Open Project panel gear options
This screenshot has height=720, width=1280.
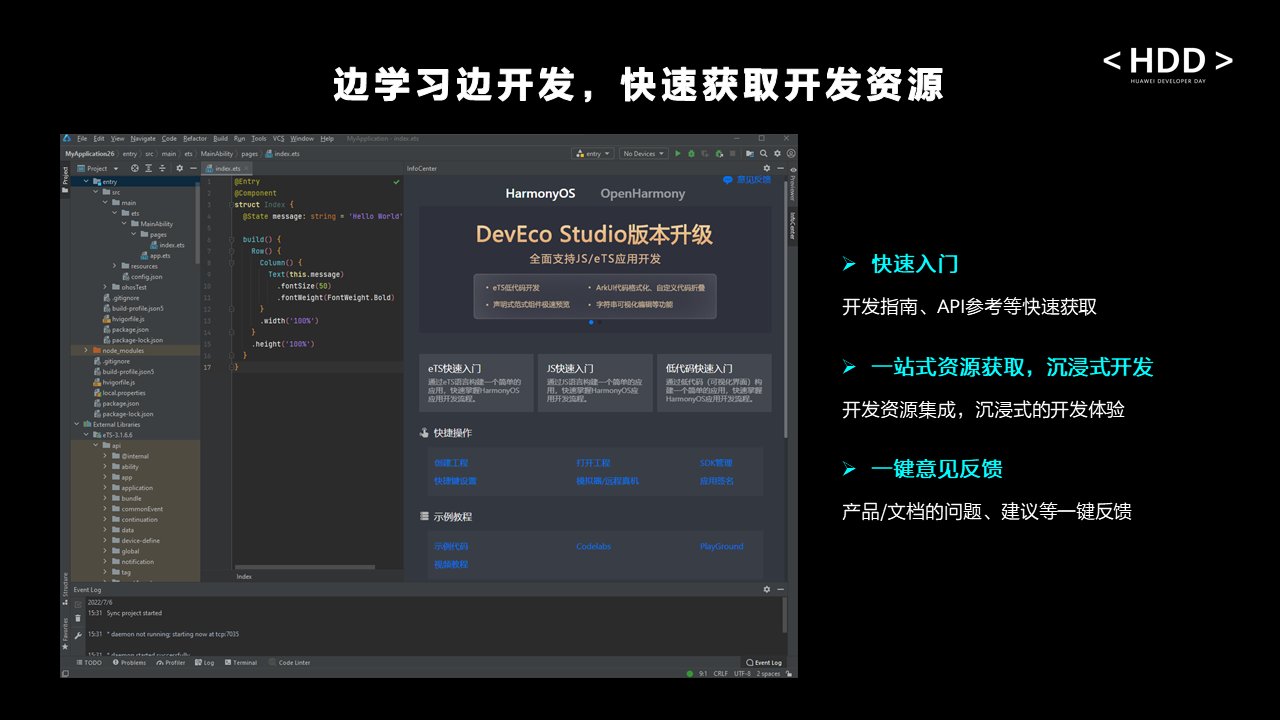coord(179,168)
